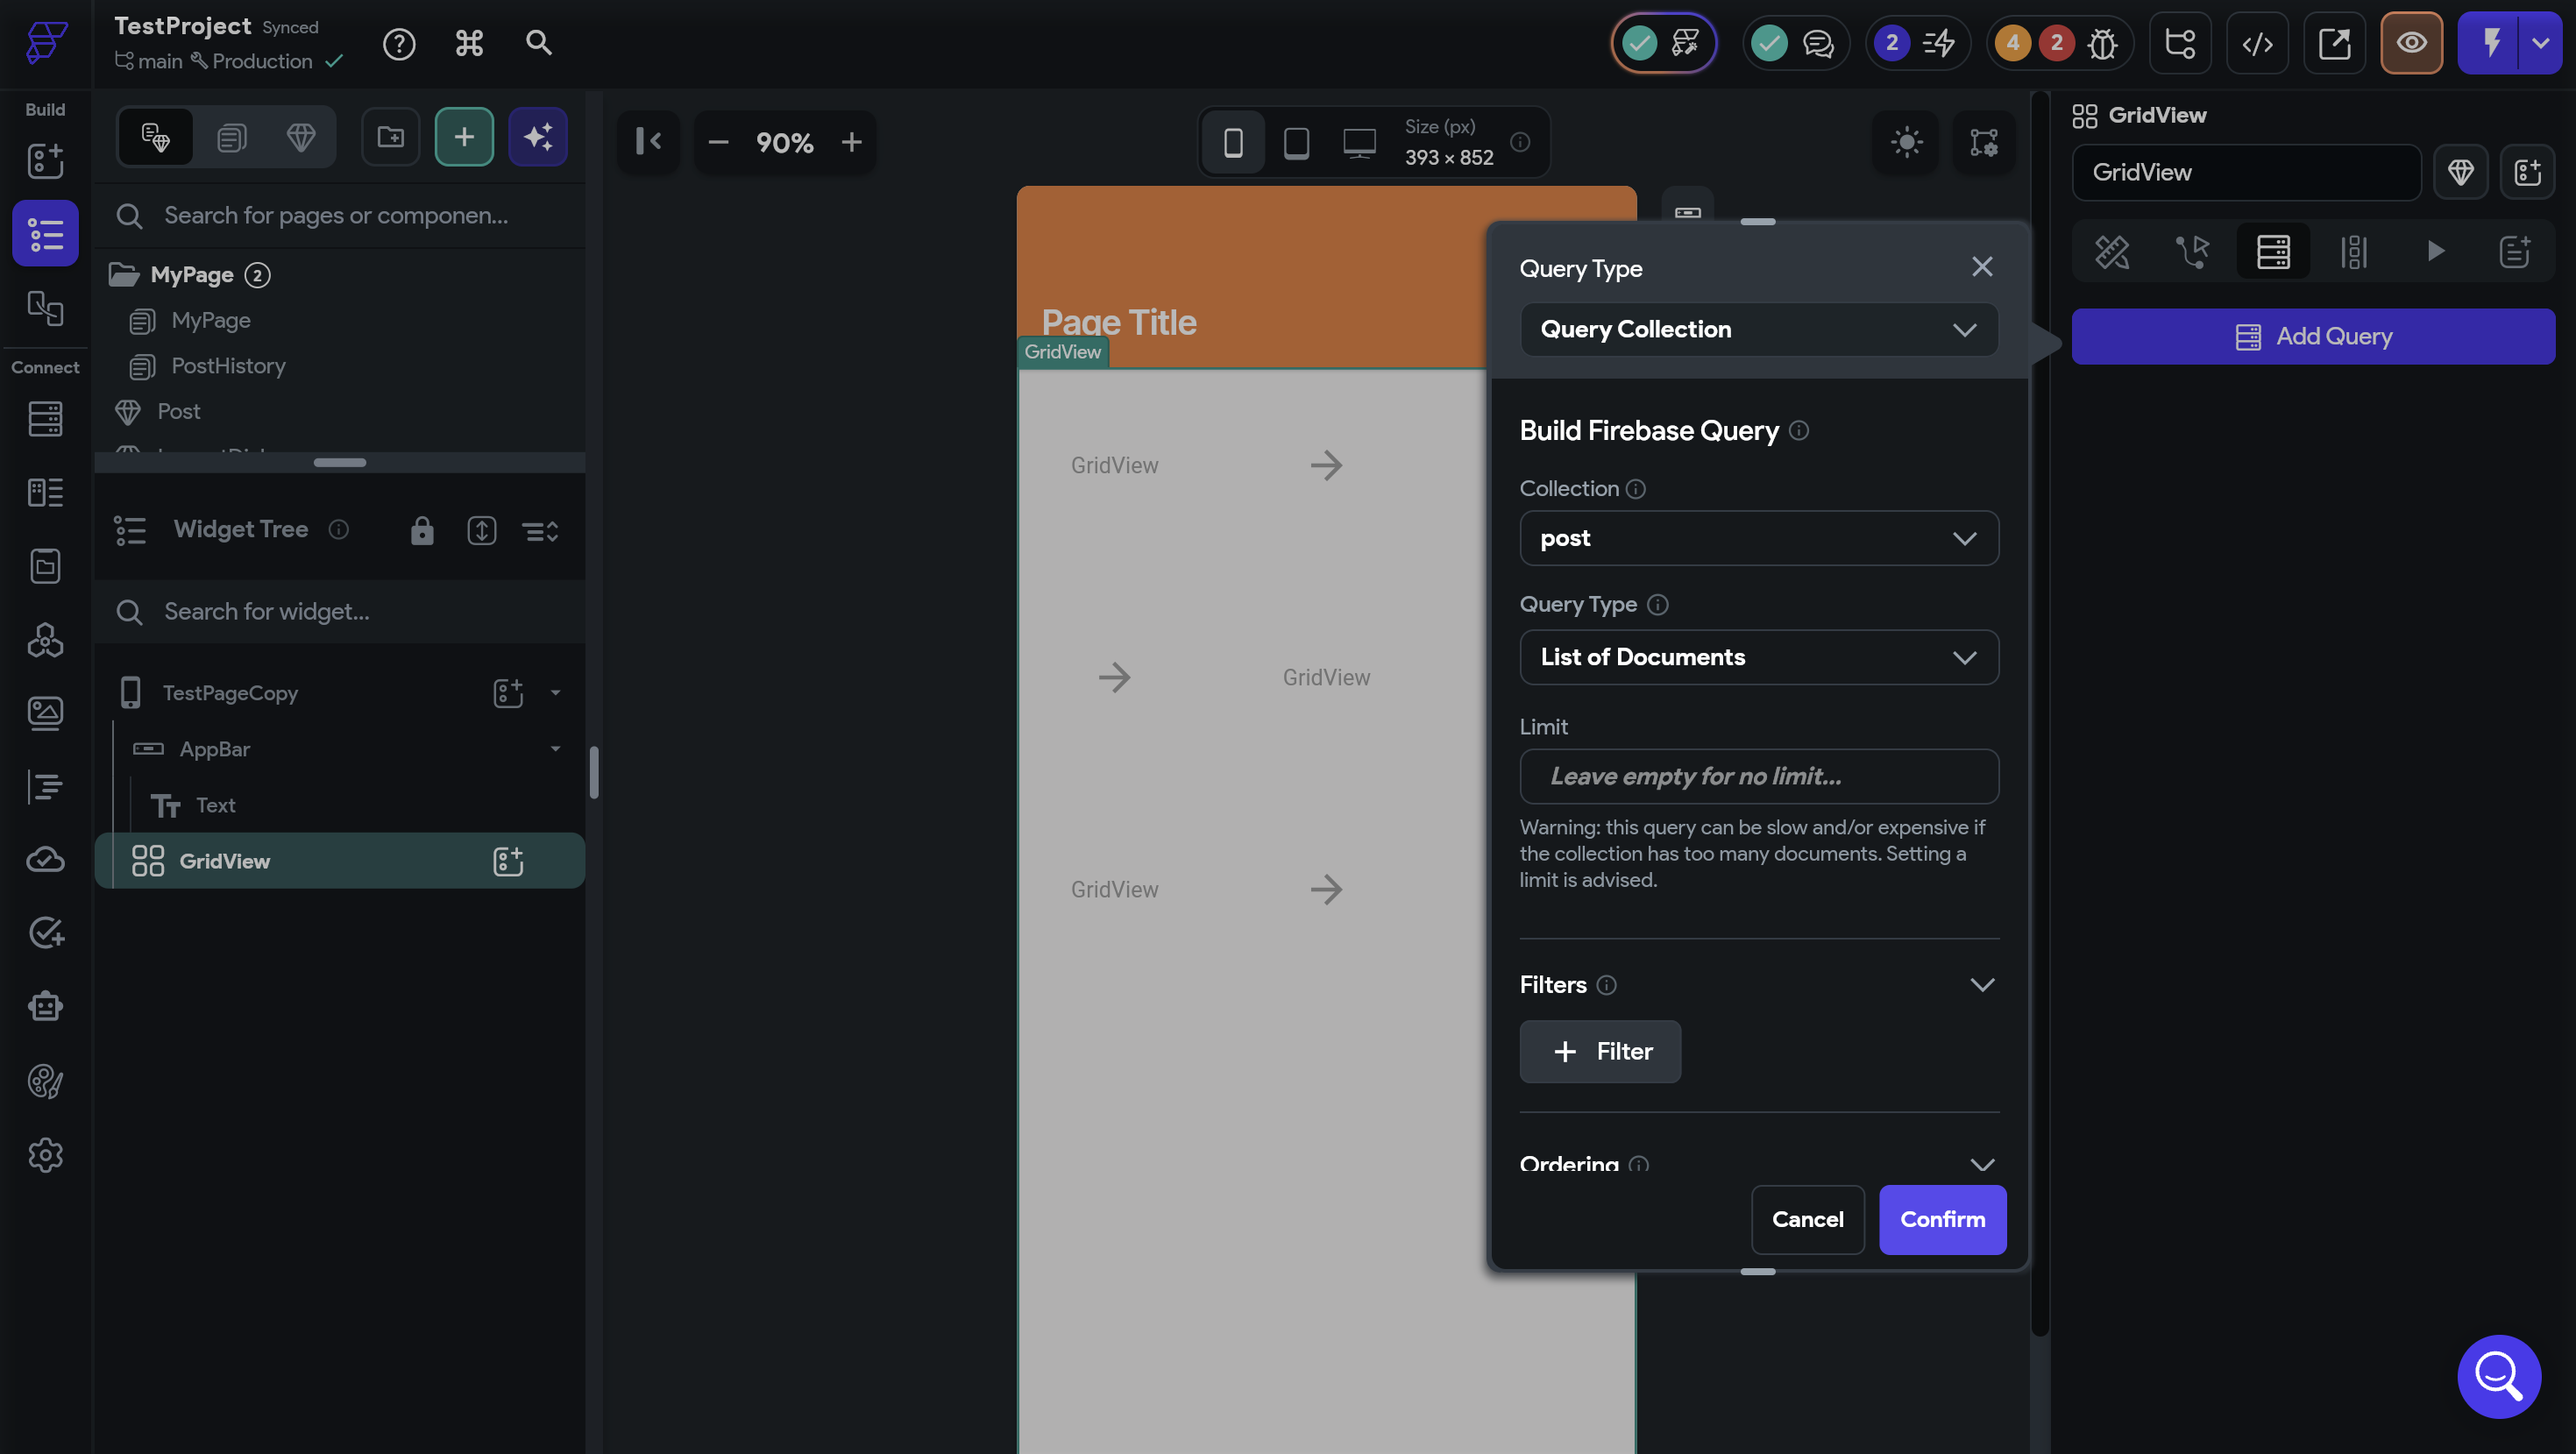Click the Actions tab icon in properties panel

tap(2192, 251)
